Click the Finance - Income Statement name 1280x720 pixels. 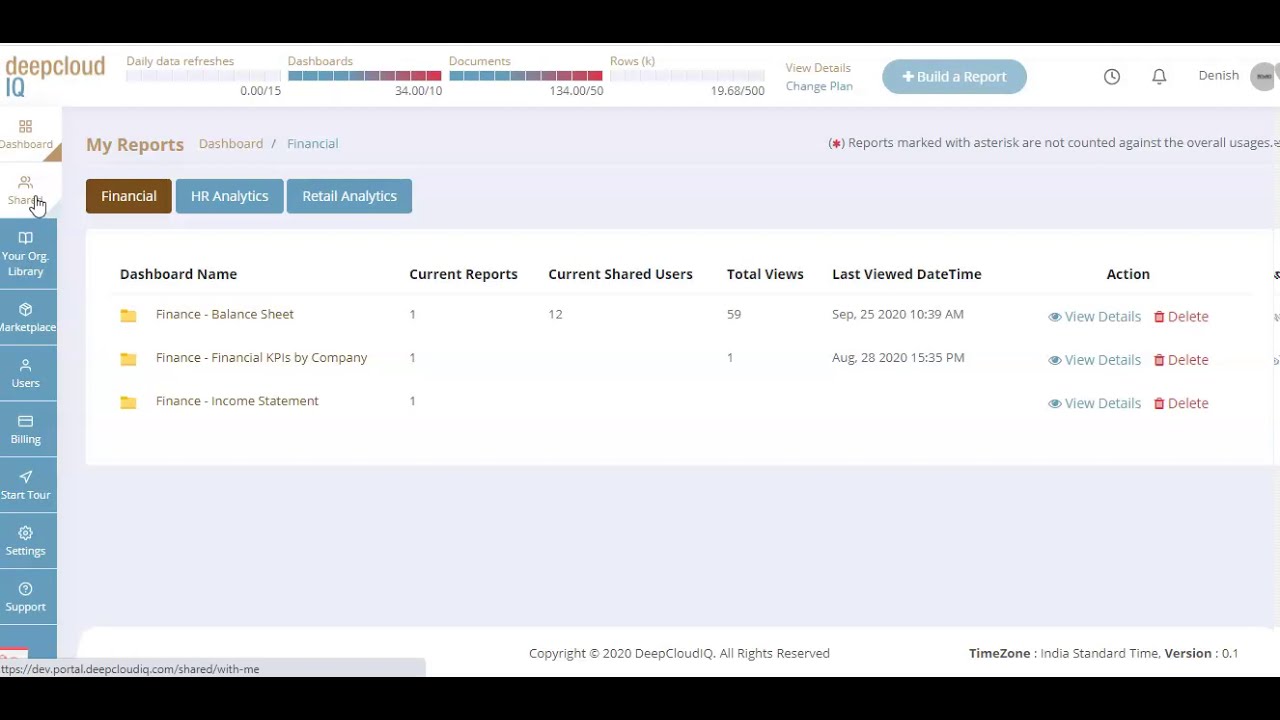[x=237, y=401]
